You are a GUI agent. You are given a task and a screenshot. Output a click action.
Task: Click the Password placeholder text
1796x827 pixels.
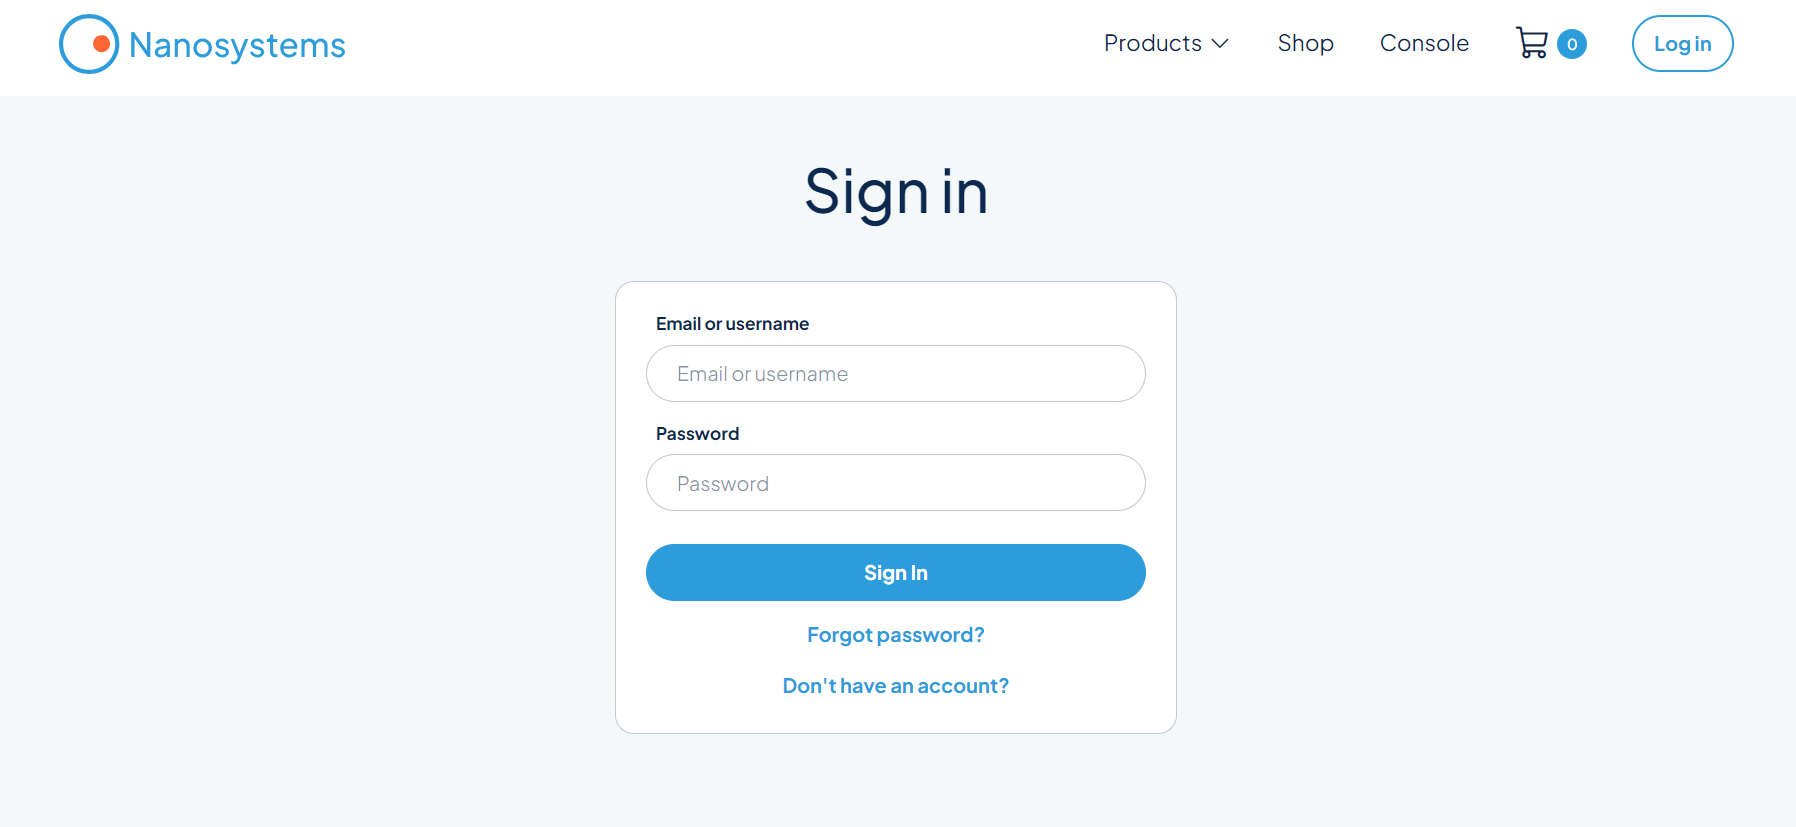tap(723, 484)
